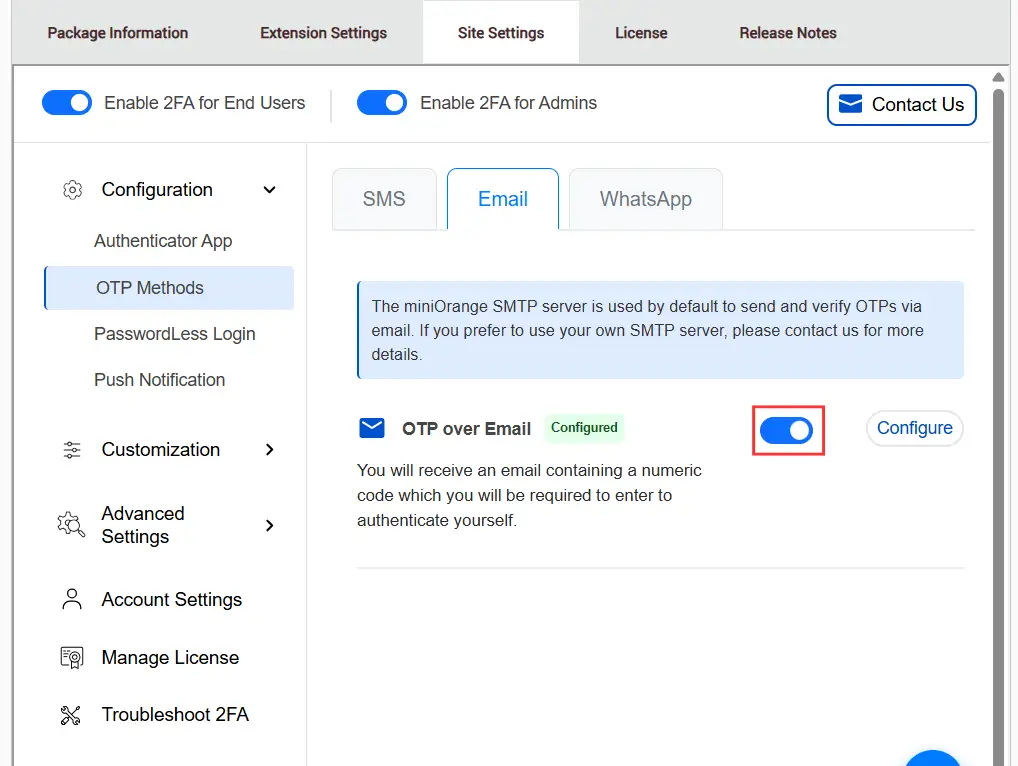Viewport: 1018px width, 766px height.
Task: Disable 2FA for End Users
Action: [66, 102]
